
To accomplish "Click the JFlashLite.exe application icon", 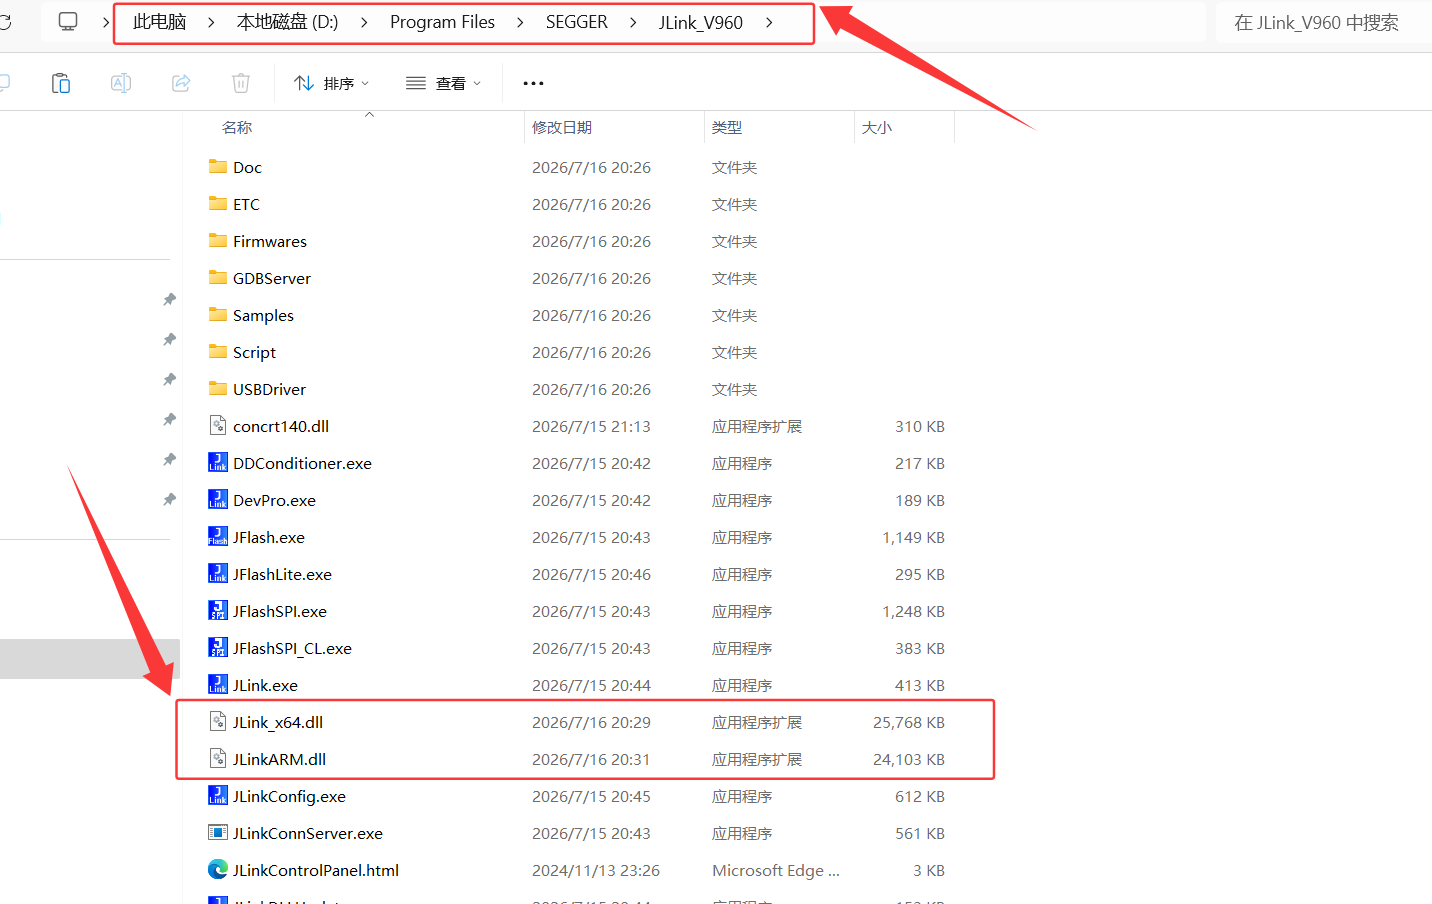I will click(218, 573).
